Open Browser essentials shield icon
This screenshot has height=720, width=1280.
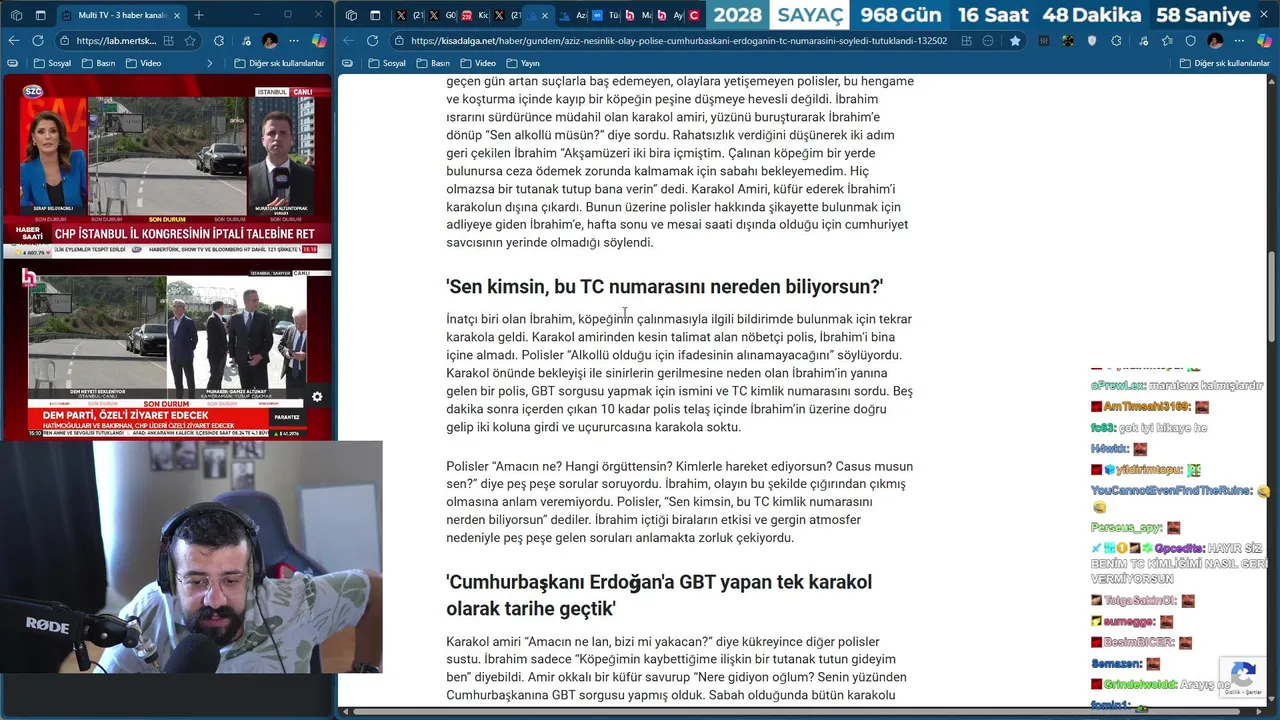click(x=1191, y=40)
